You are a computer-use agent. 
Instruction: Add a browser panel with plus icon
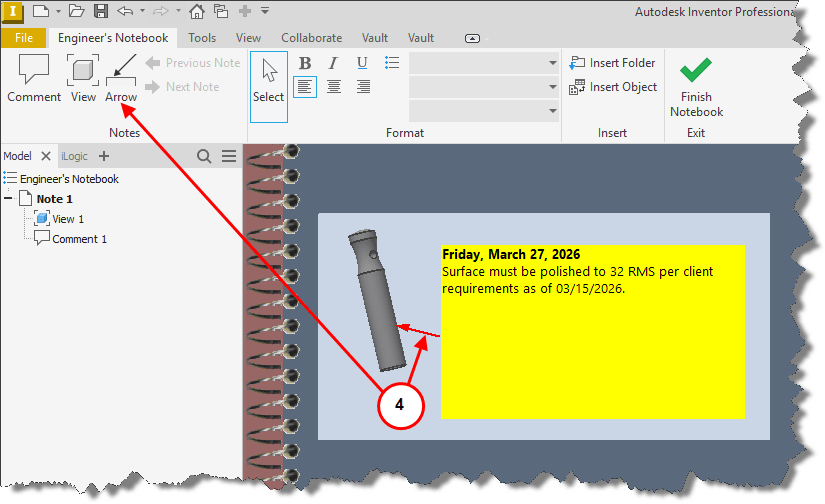pos(104,156)
